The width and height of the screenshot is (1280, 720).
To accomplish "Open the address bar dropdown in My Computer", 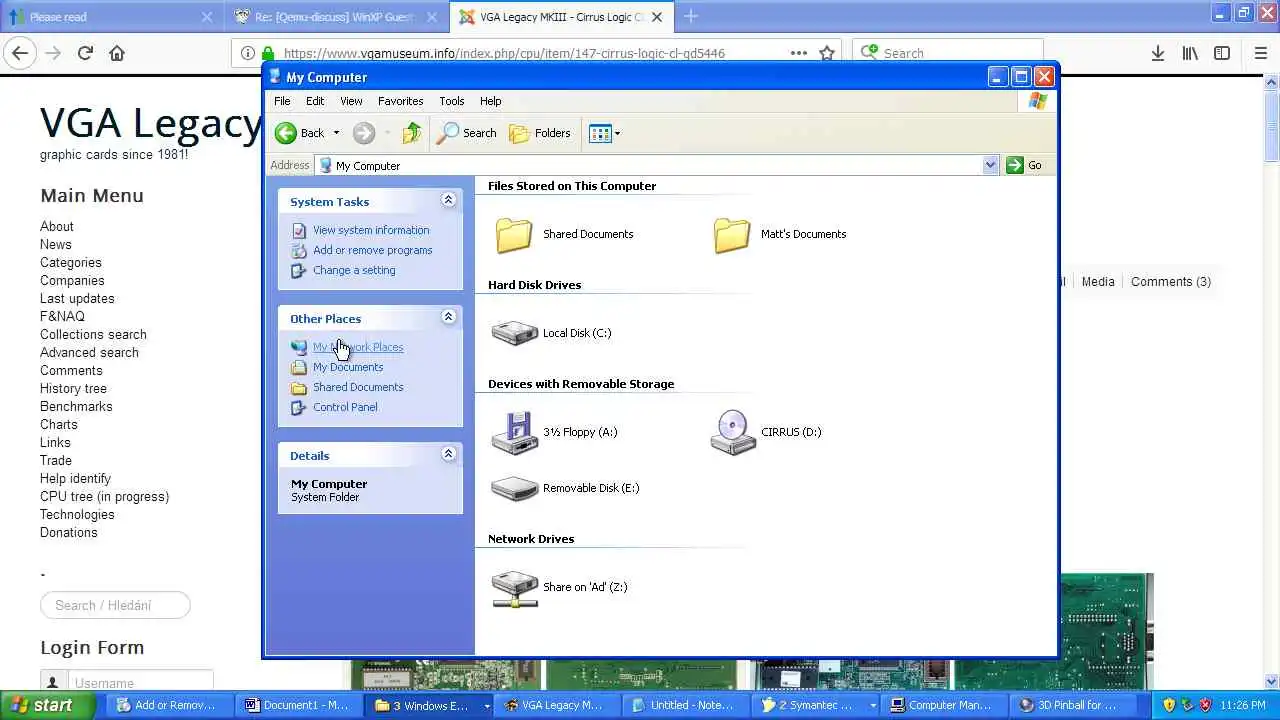I will (990, 165).
